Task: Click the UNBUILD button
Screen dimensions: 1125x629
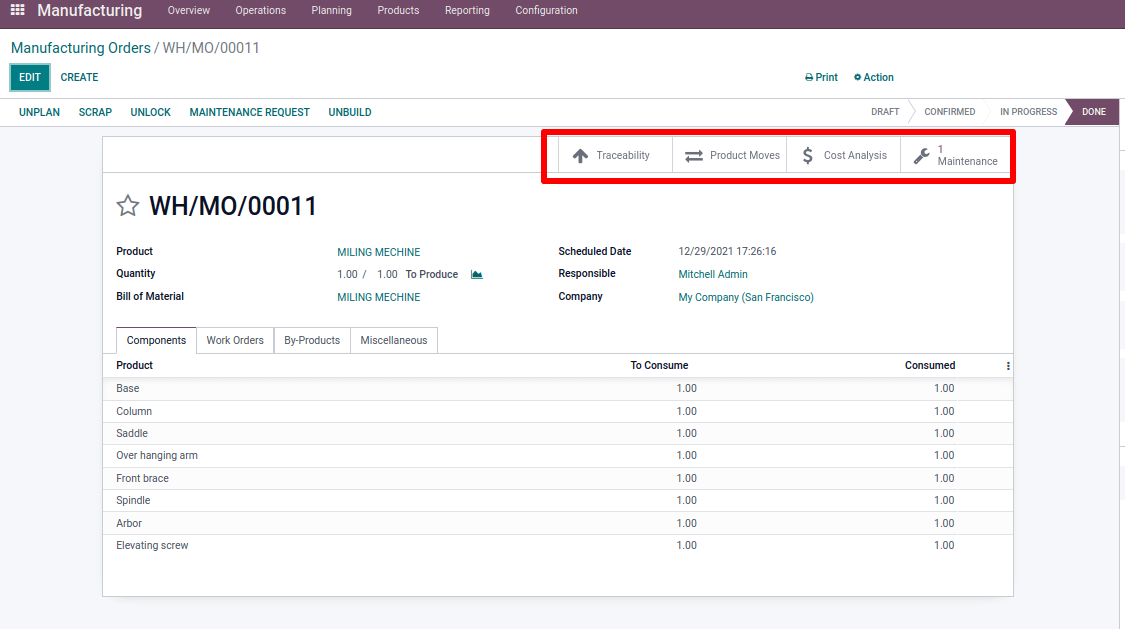Action: pyautogui.click(x=350, y=112)
